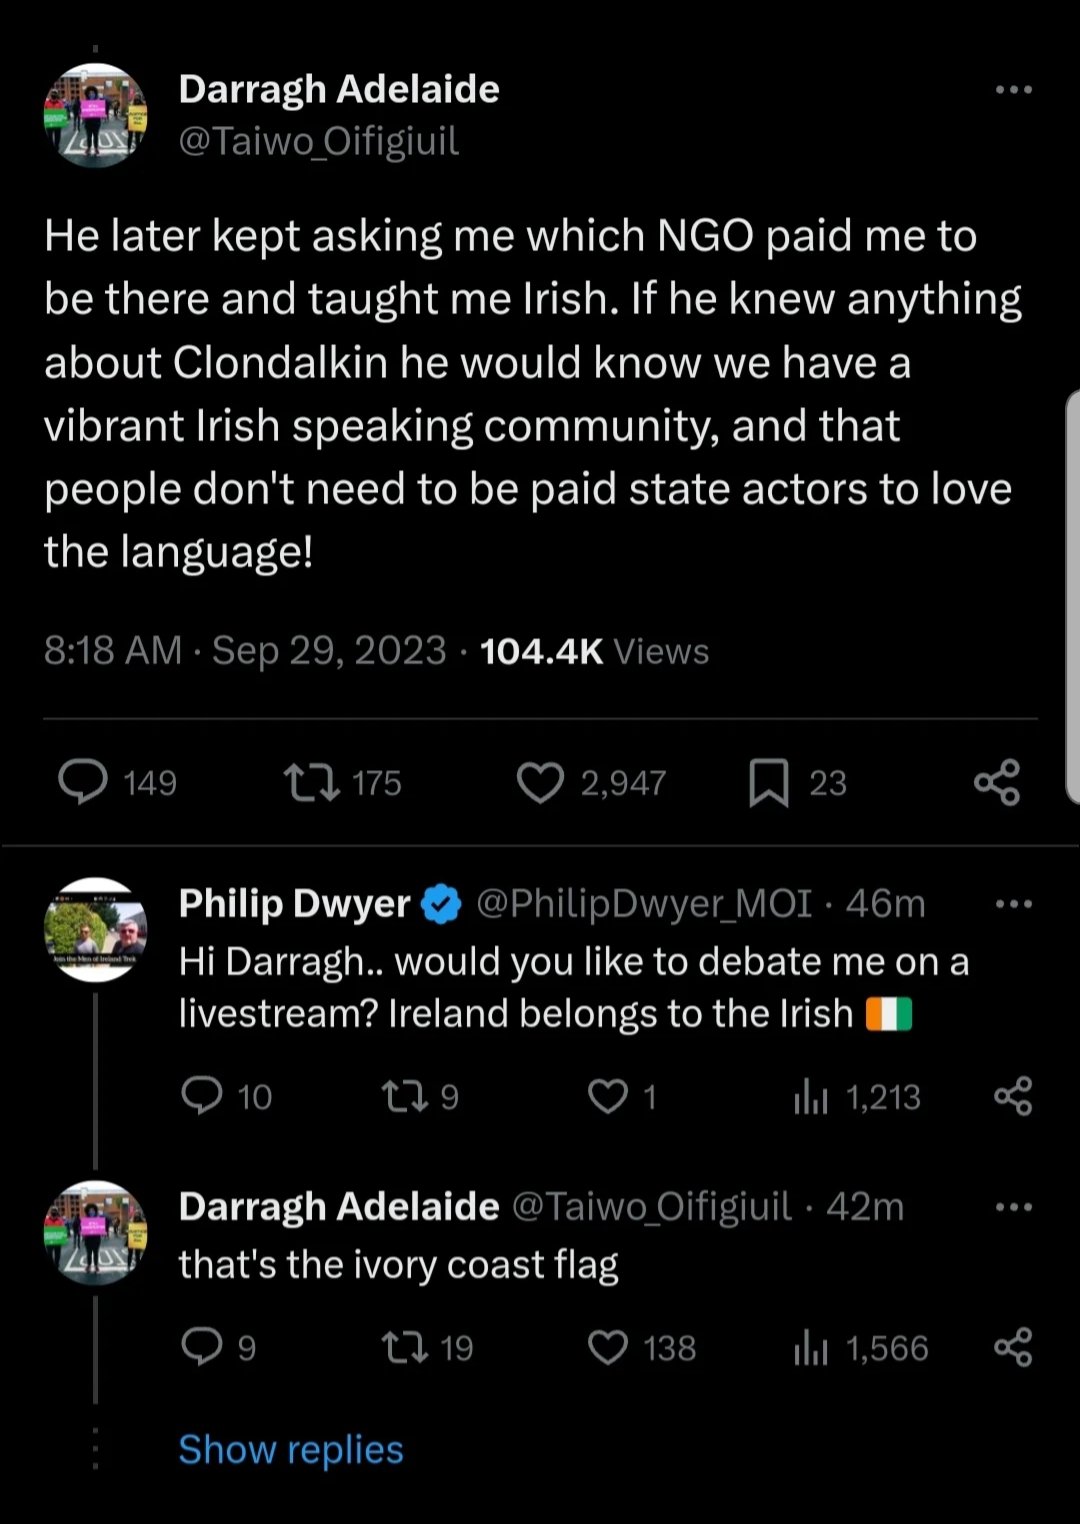1080x1524 pixels.
Task: Retweet the main post with 175 retweets
Action: 311,782
